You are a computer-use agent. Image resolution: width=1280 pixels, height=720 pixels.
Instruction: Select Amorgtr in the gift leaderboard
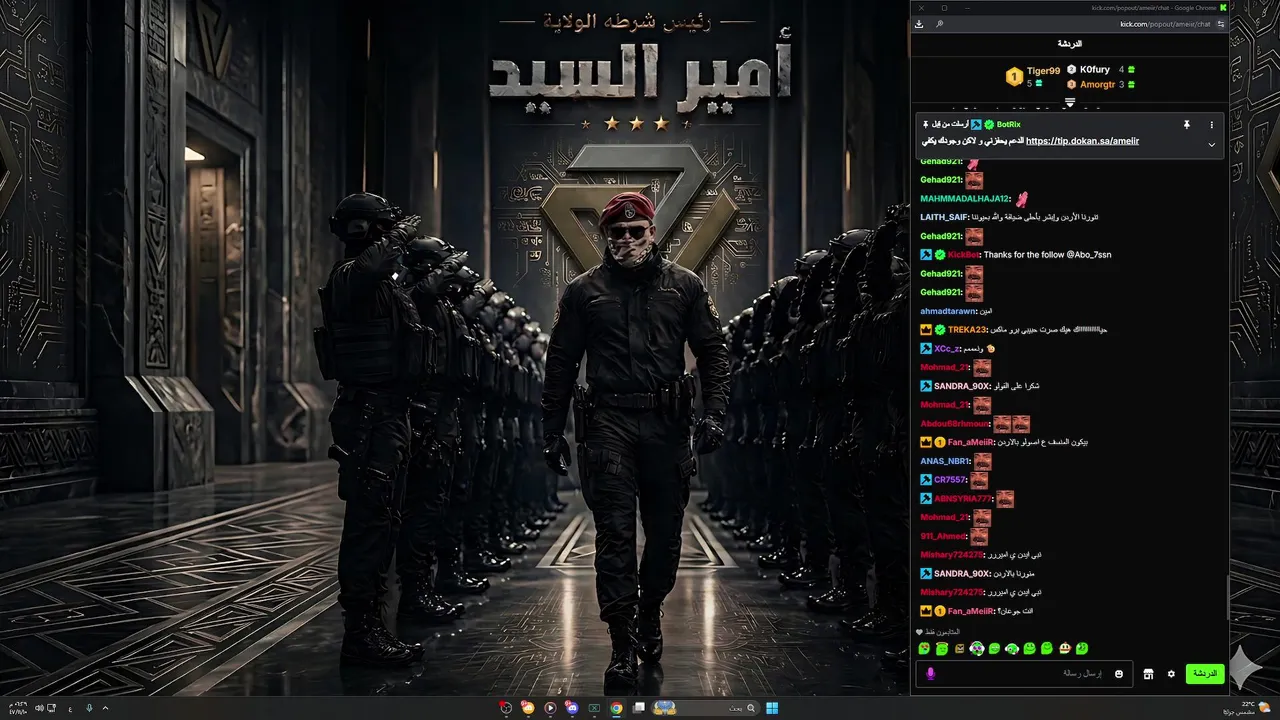coord(1097,85)
